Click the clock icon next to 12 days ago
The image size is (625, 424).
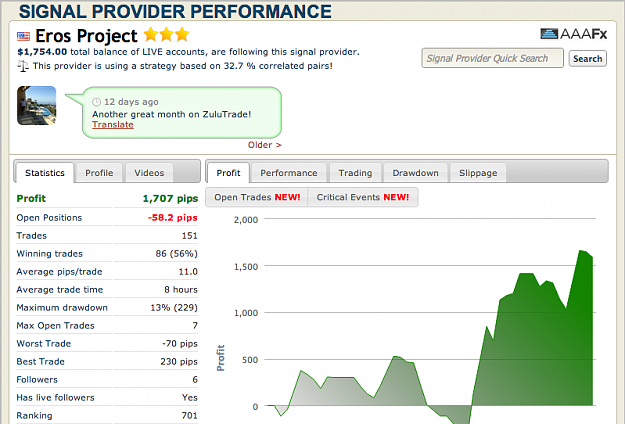pyautogui.click(x=96, y=102)
